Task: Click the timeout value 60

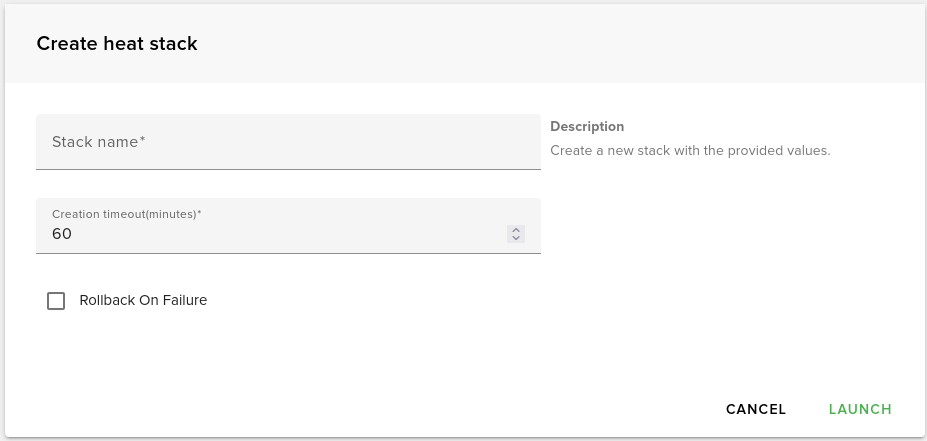Action: click(62, 234)
